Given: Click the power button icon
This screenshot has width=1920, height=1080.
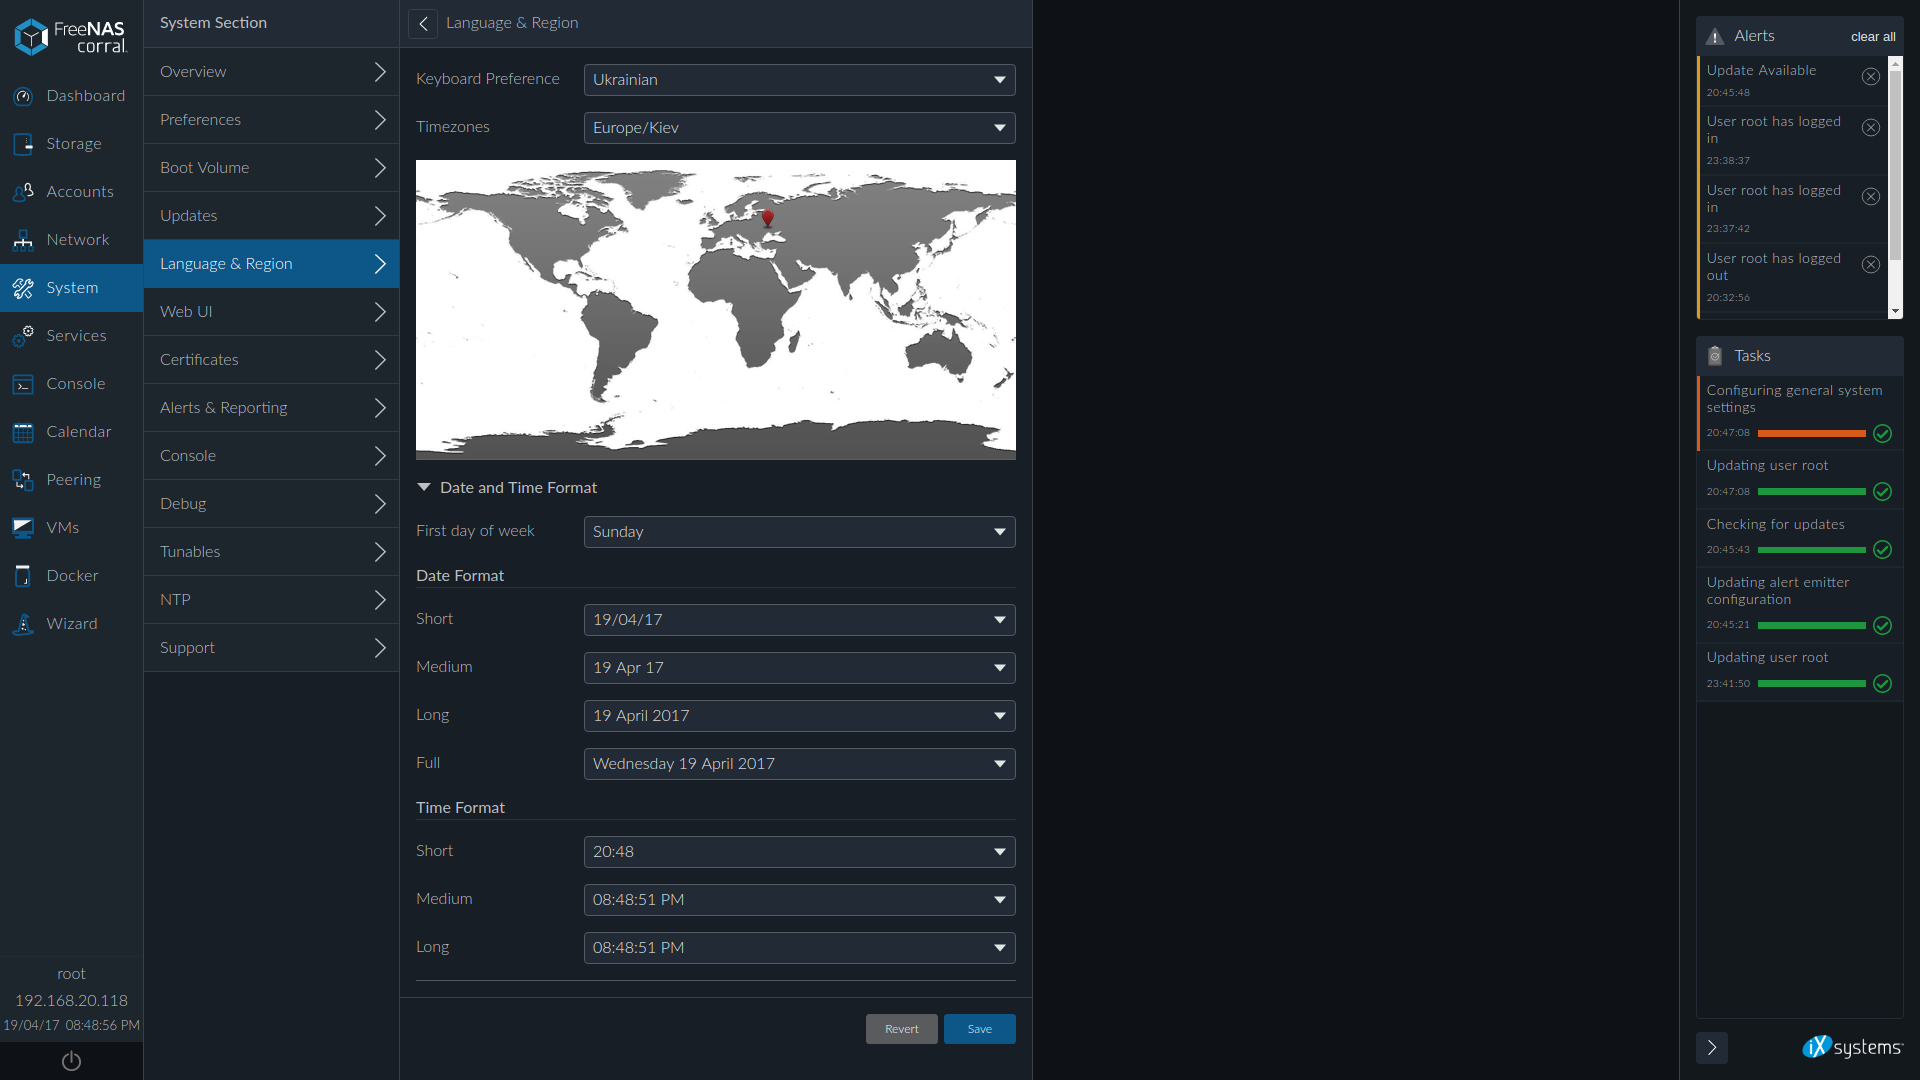Looking at the screenshot, I should coord(71,1061).
